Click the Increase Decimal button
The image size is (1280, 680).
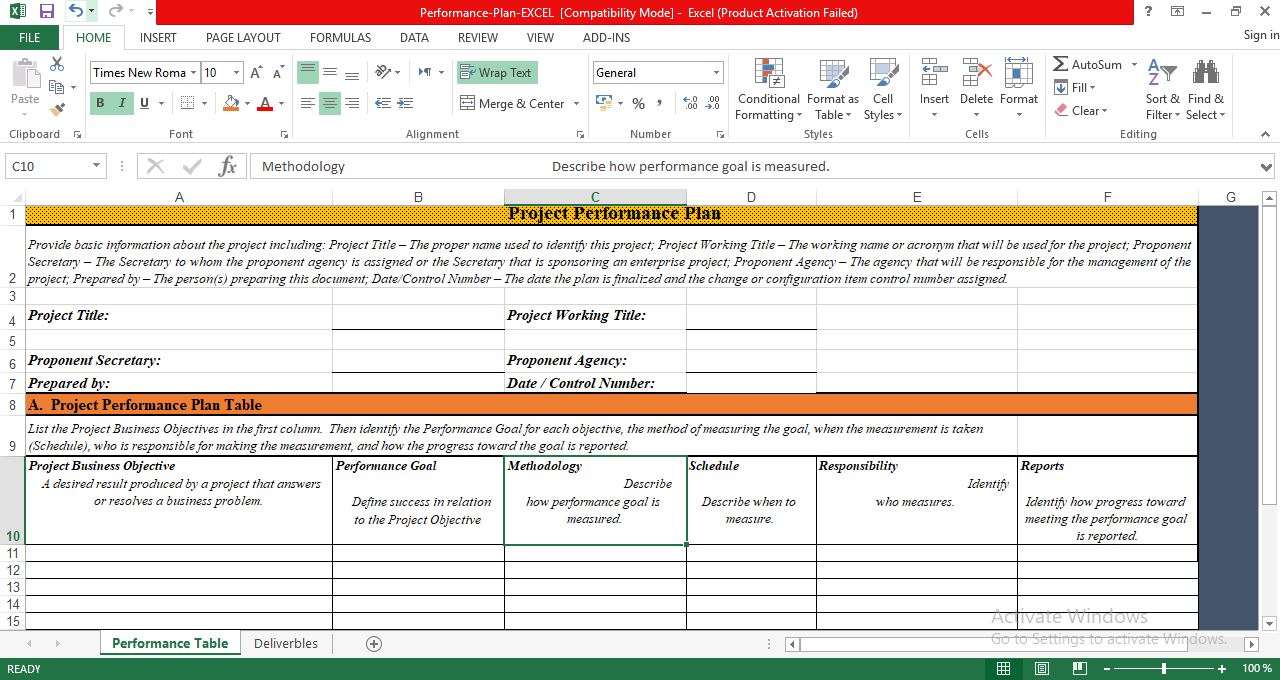(690, 103)
